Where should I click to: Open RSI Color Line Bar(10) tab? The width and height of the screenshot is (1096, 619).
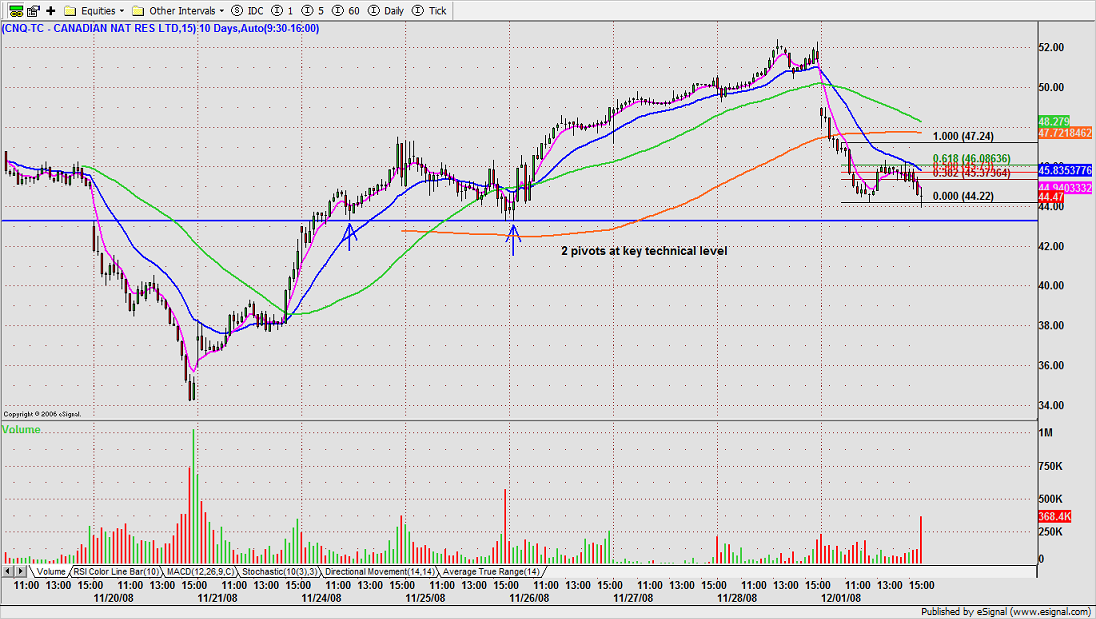[x=116, y=571]
